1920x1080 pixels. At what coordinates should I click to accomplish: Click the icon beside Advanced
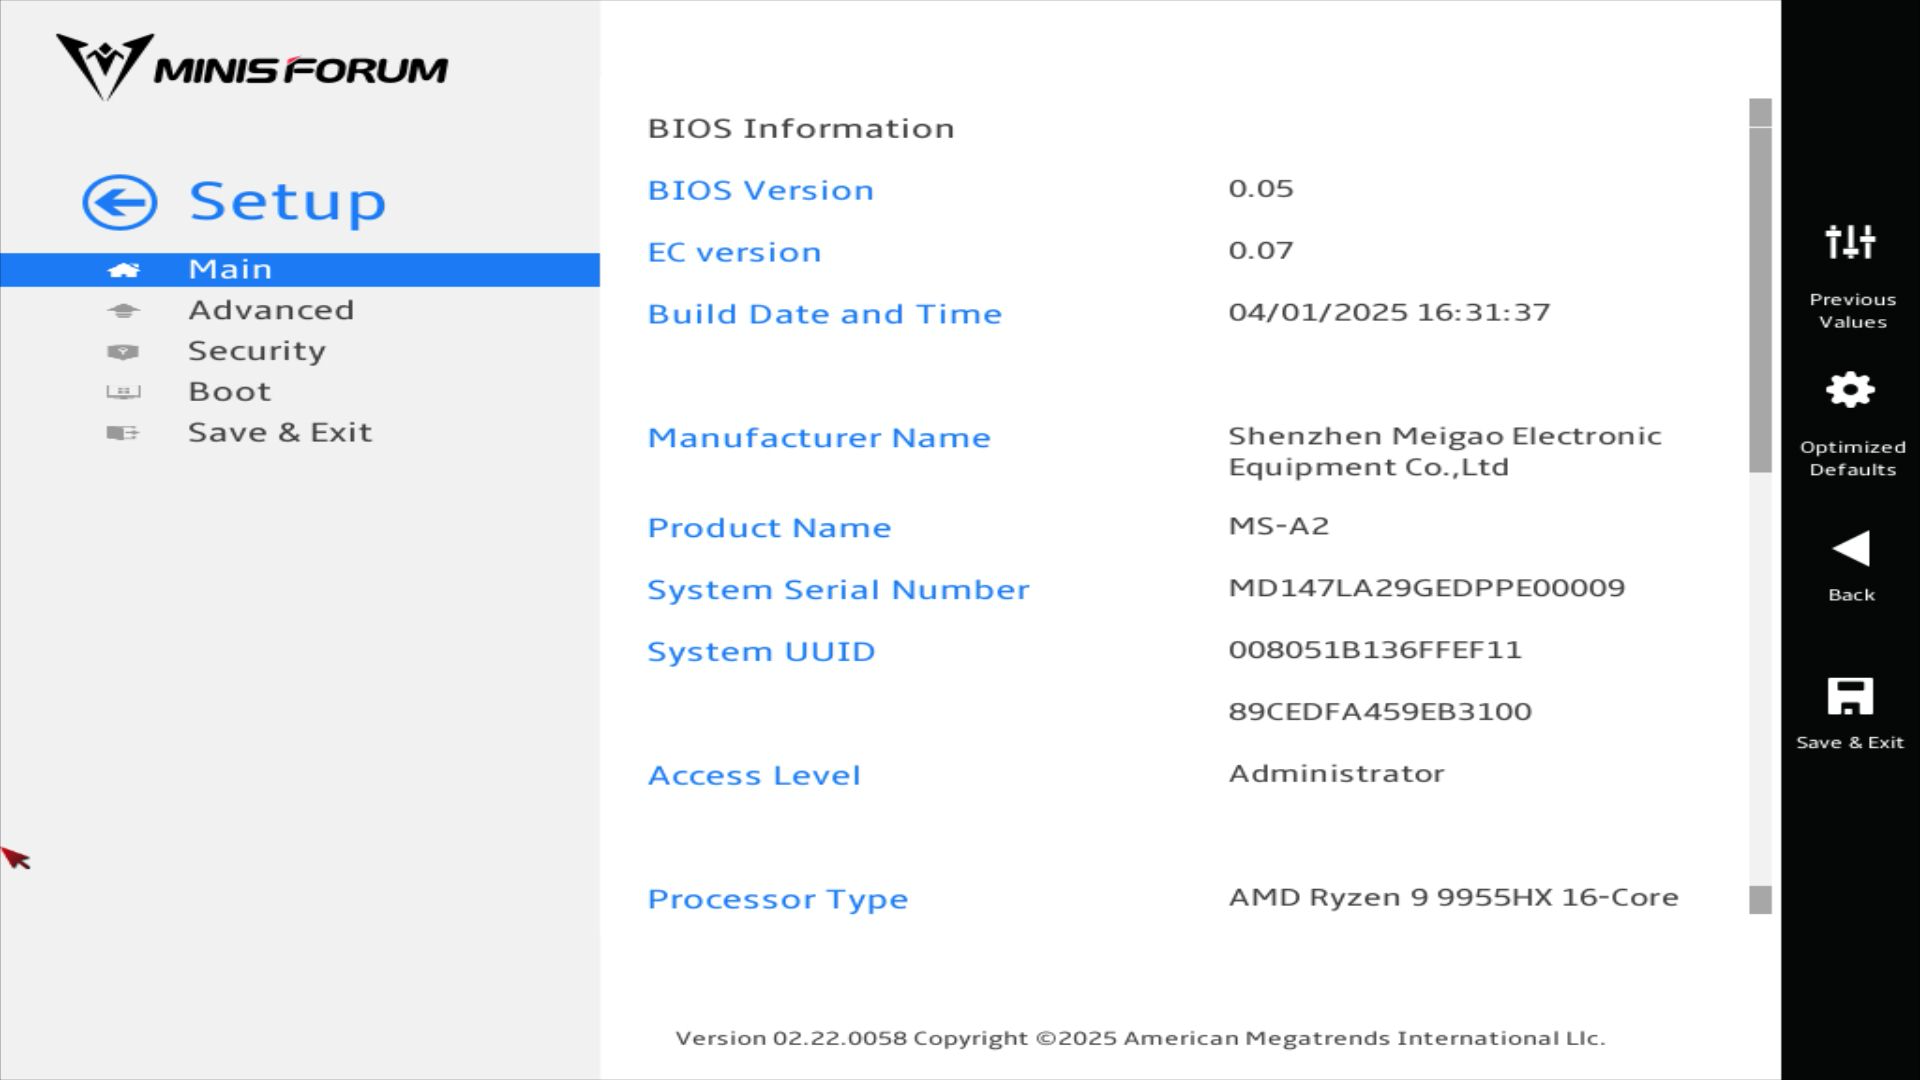click(x=123, y=311)
